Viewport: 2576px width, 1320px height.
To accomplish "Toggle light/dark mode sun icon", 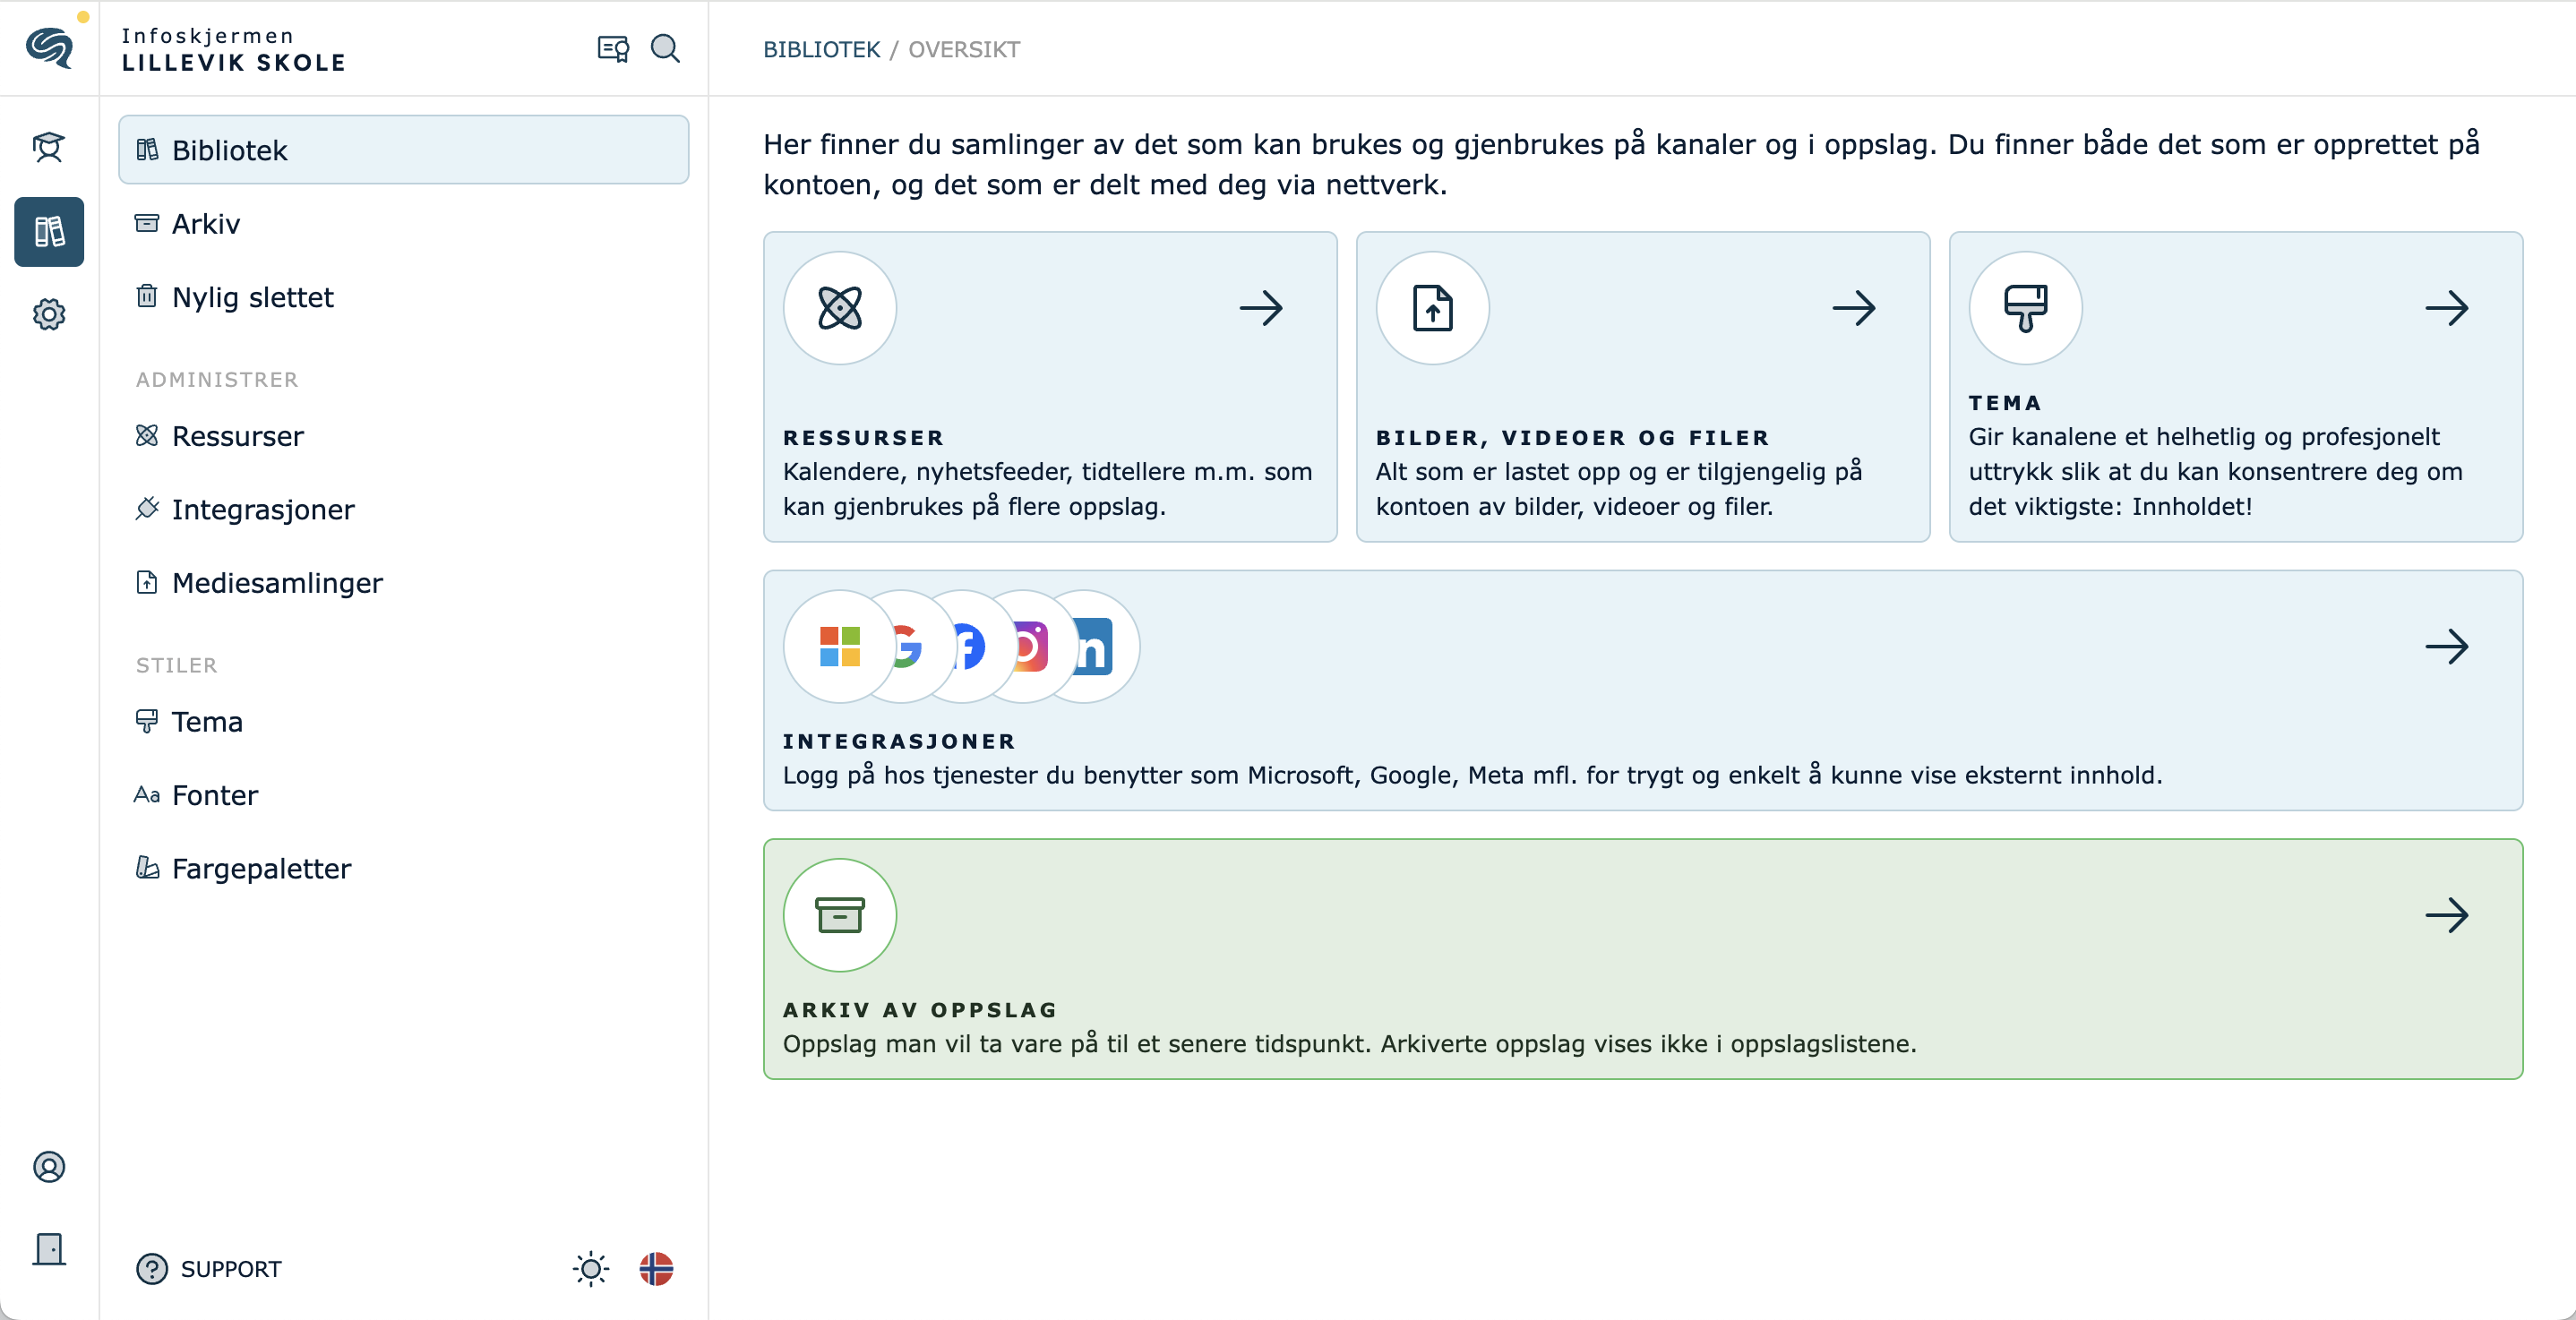I will coord(590,1269).
